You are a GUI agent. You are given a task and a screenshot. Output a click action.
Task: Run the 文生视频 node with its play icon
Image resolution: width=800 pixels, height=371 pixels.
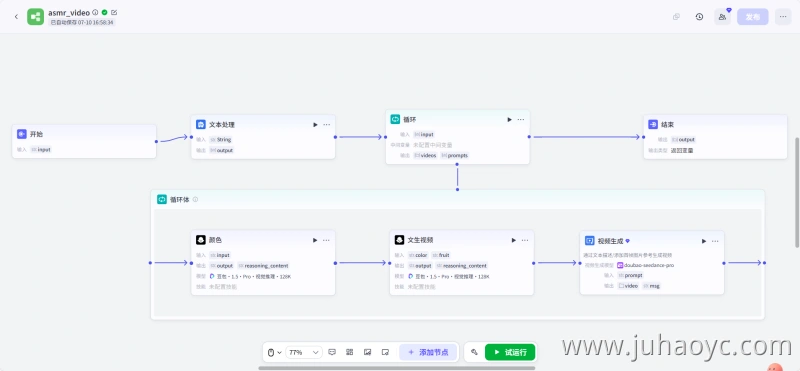tap(514, 240)
